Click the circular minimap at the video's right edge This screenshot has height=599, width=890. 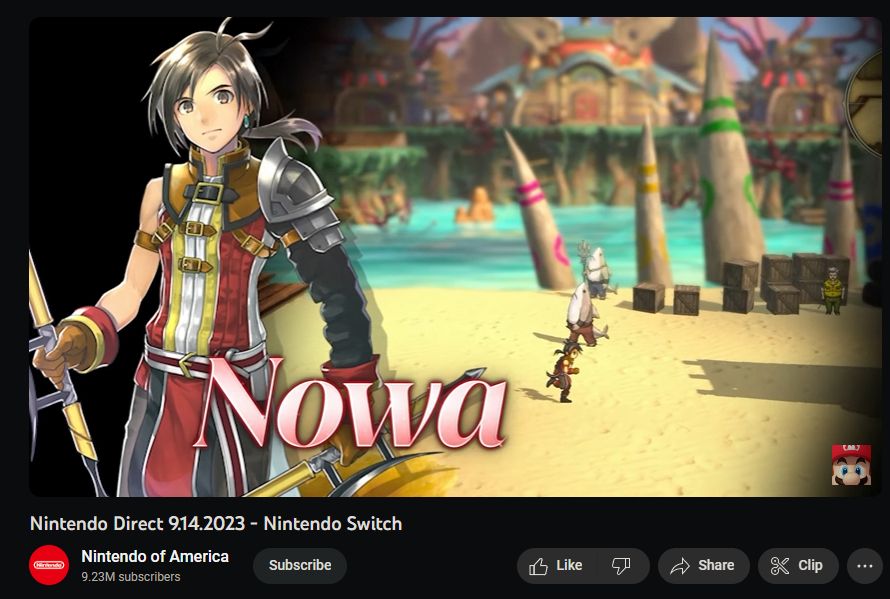click(x=864, y=101)
